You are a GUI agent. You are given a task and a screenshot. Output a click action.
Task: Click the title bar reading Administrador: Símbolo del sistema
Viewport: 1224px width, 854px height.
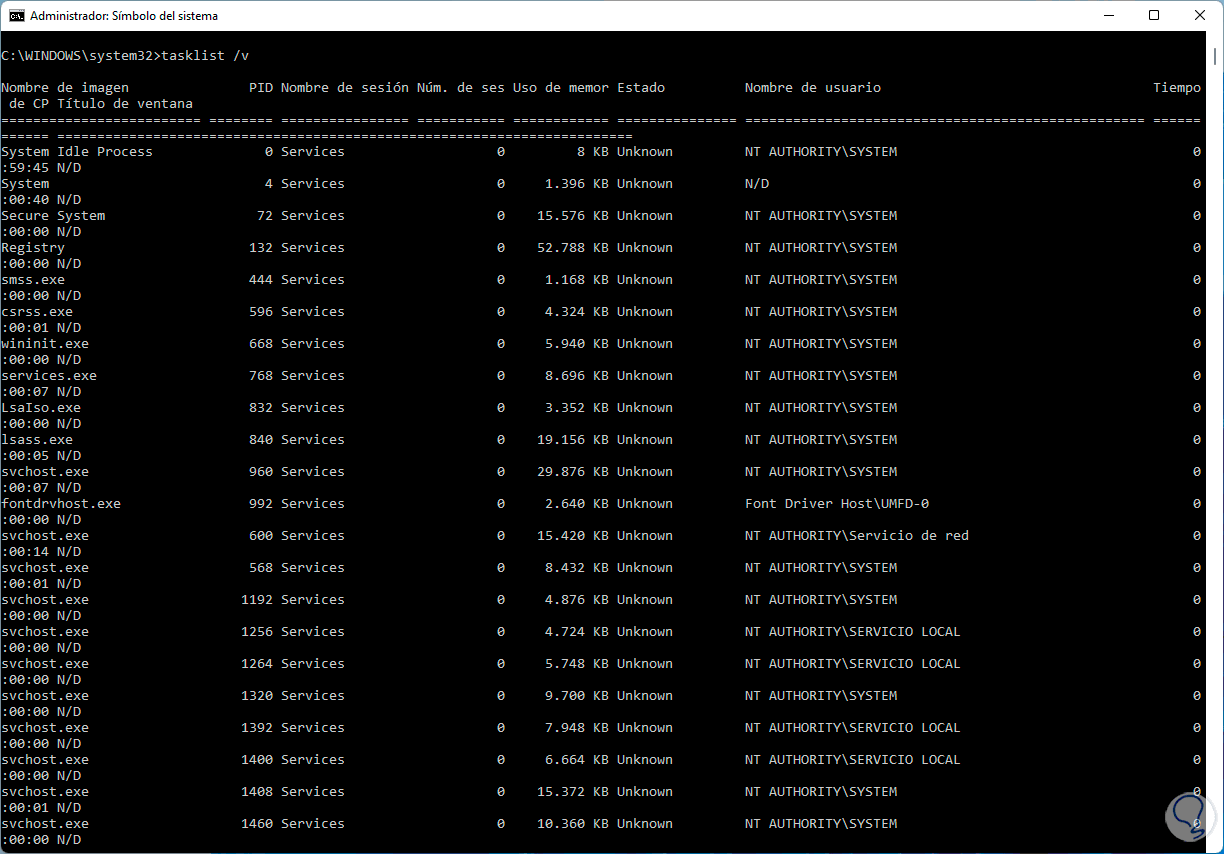pos(122,15)
